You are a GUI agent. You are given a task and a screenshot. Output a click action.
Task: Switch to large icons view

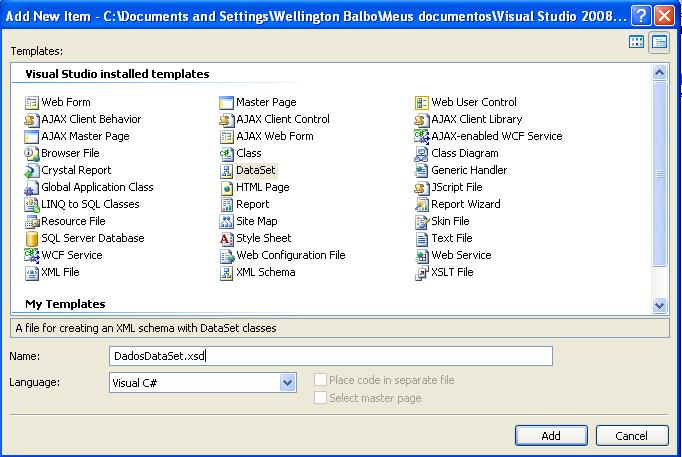pyautogui.click(x=637, y=42)
